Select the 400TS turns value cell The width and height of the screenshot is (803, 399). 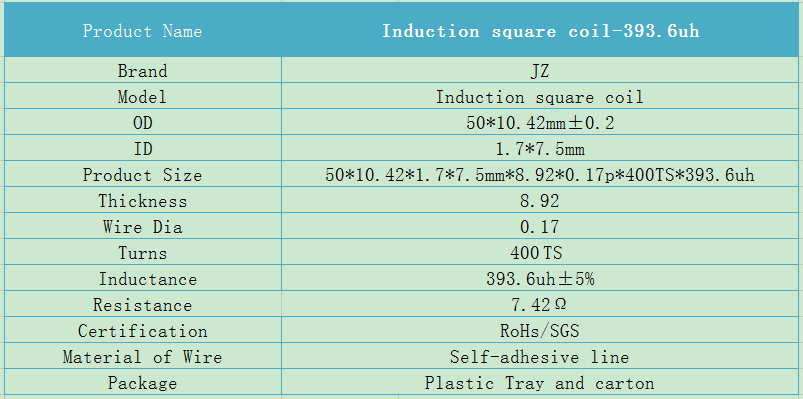[x=542, y=252]
